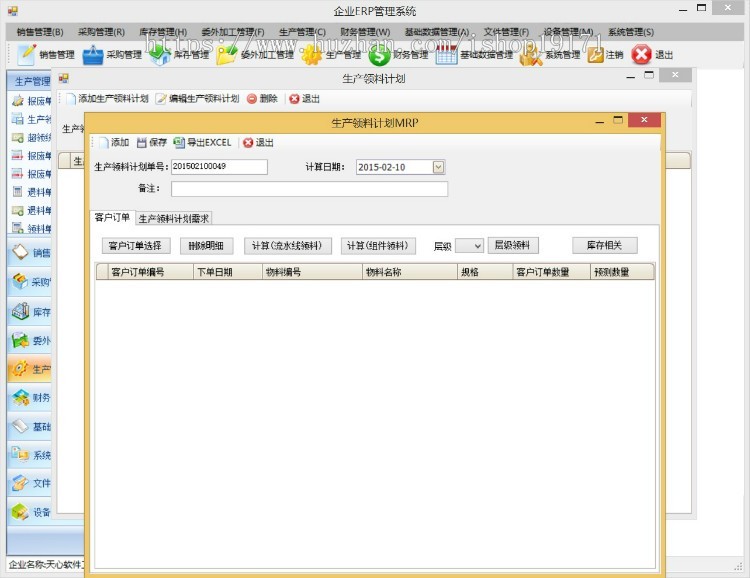Open 层级 dropdown combo box
This screenshot has width=750, height=578.
point(469,245)
